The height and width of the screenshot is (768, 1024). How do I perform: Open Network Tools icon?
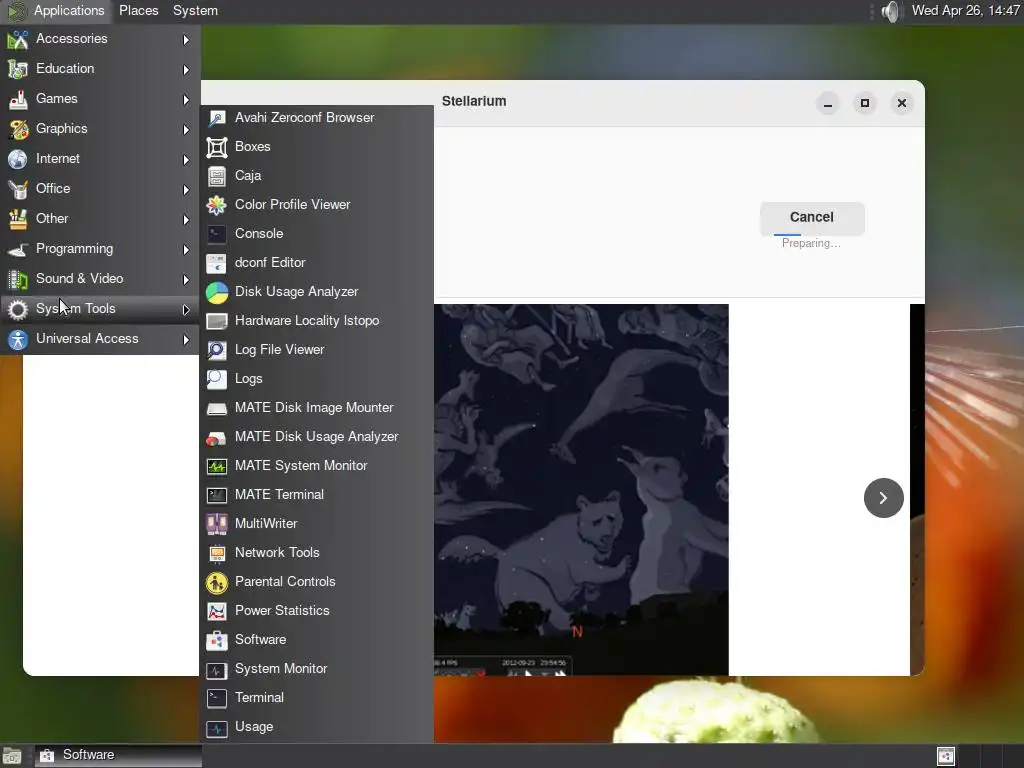pos(216,552)
